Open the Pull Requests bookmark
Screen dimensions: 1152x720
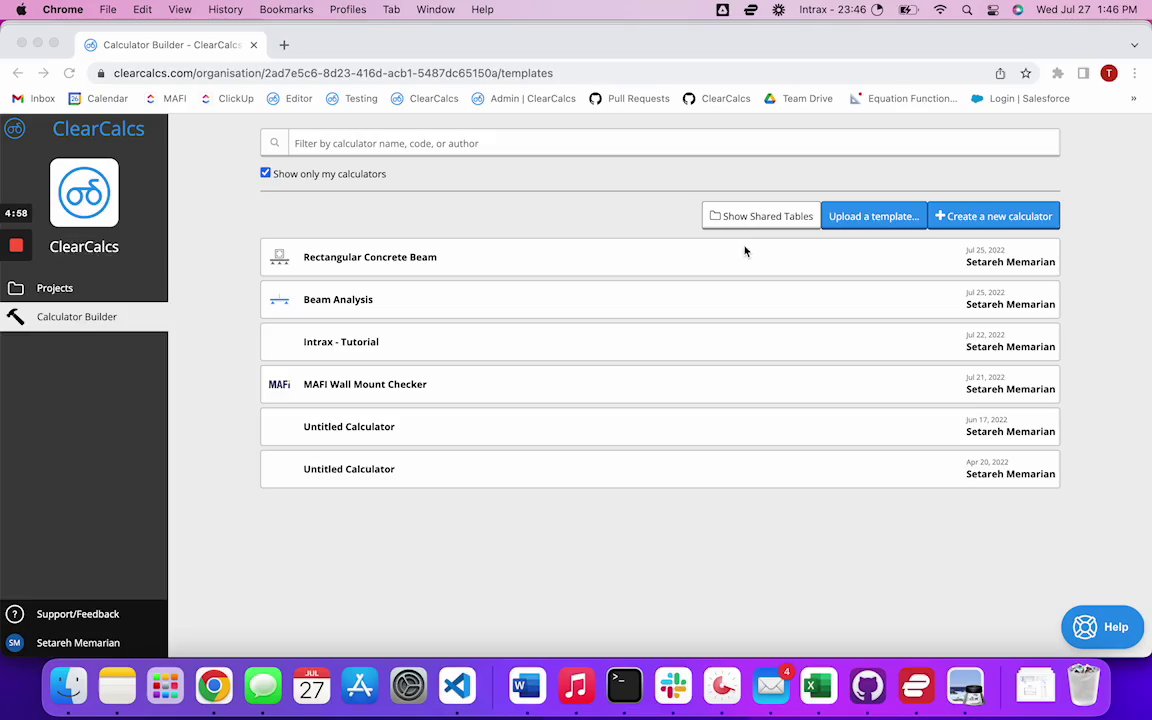coord(630,98)
